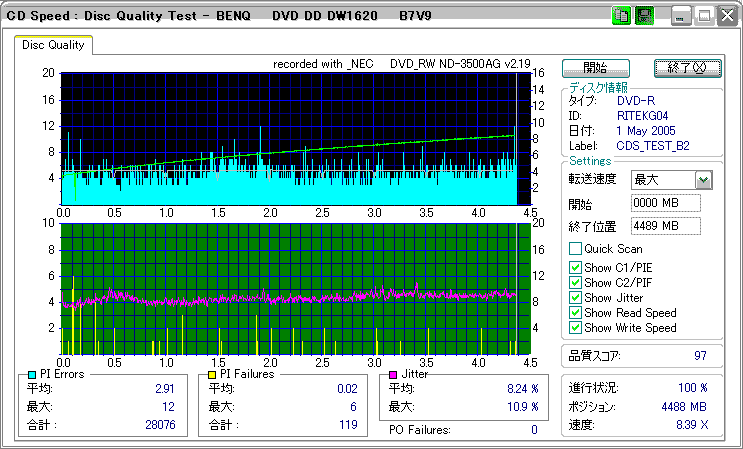Click the magenta Jitter color swatch

pos(393,375)
